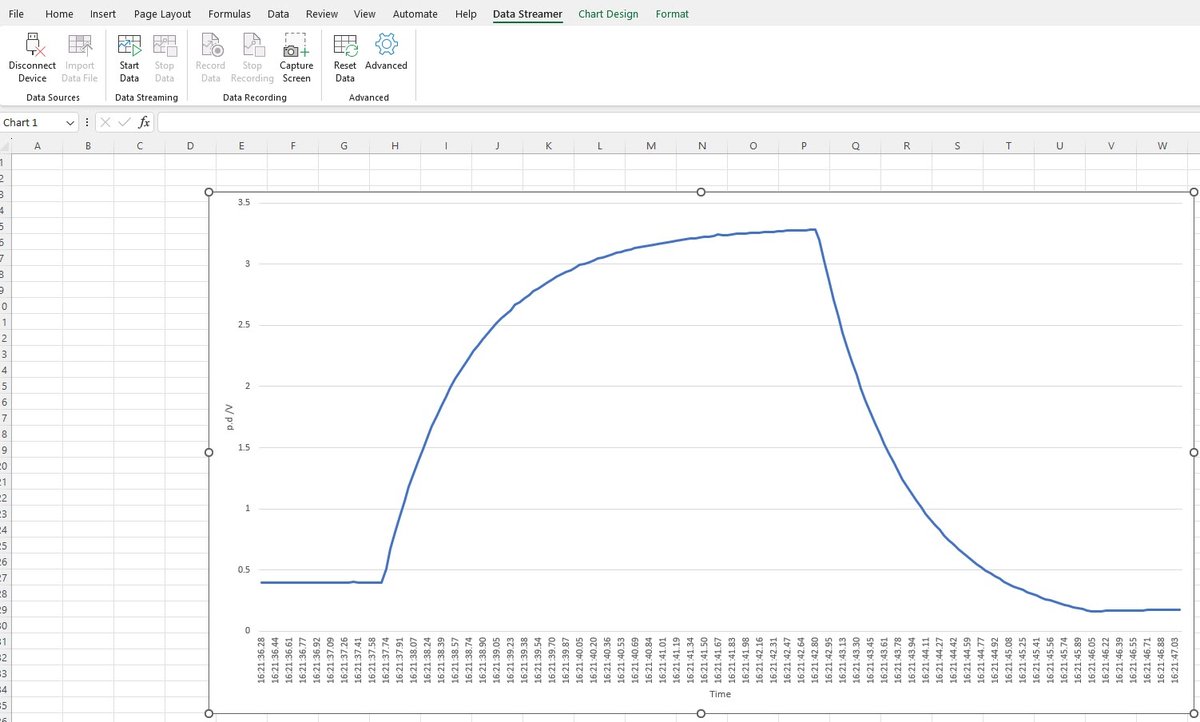This screenshot has width=1200, height=722.
Task: Click the chart's bottom-left resize handle
Action: [x=209, y=713]
